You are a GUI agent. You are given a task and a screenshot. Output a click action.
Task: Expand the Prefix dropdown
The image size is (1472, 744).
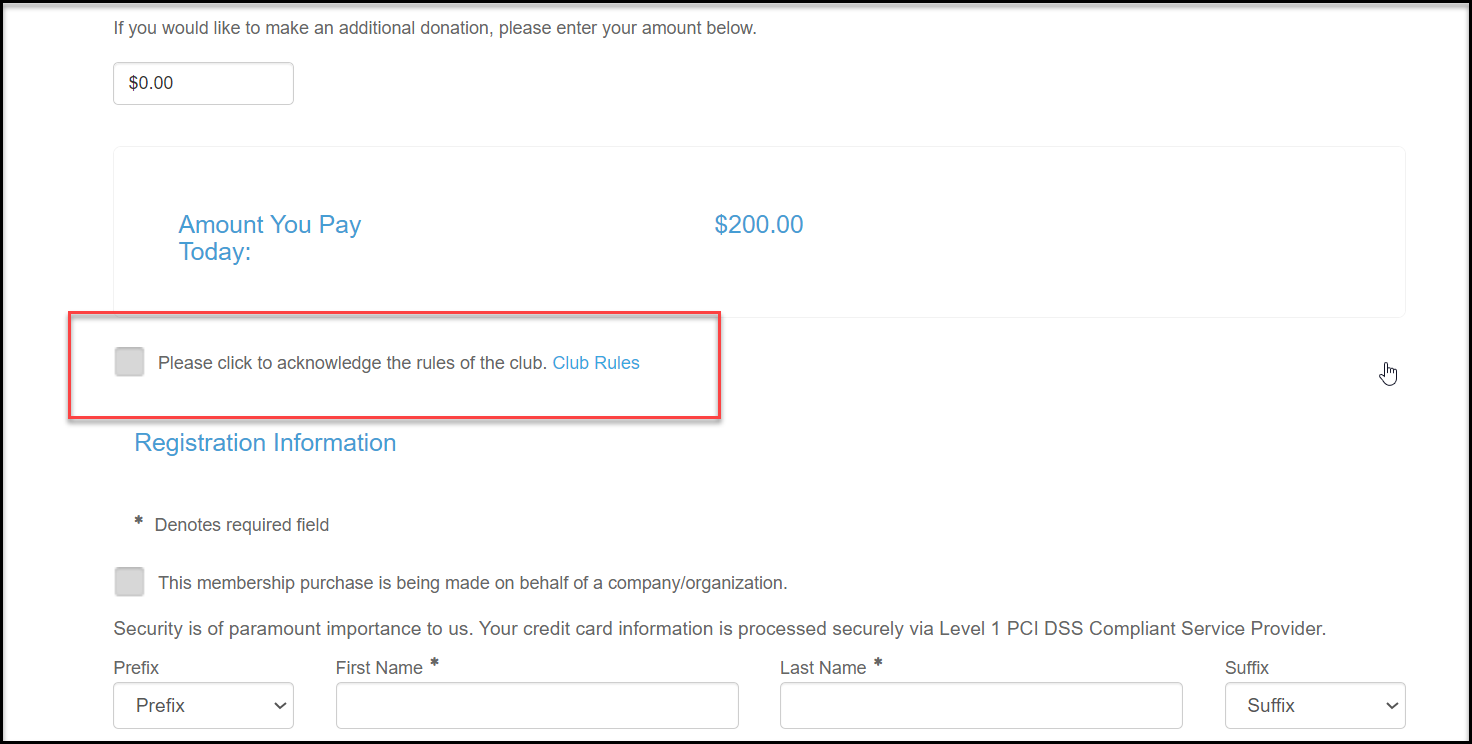[x=203, y=705]
